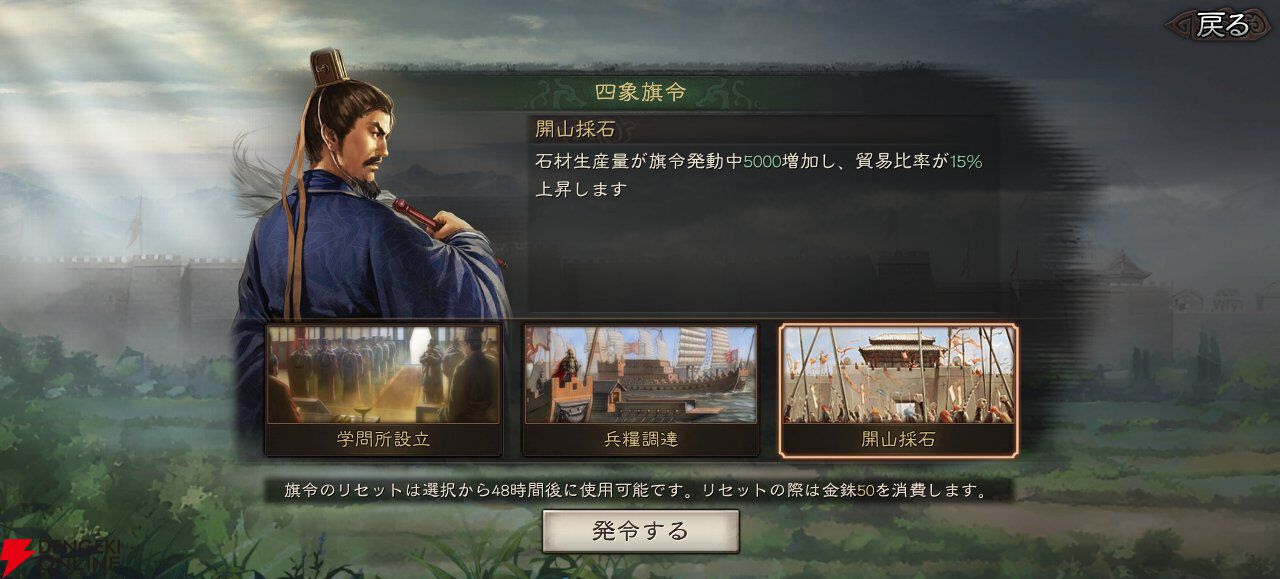Tap the reset notice text about 48時間
The width and height of the screenshot is (1280, 579).
point(636,491)
